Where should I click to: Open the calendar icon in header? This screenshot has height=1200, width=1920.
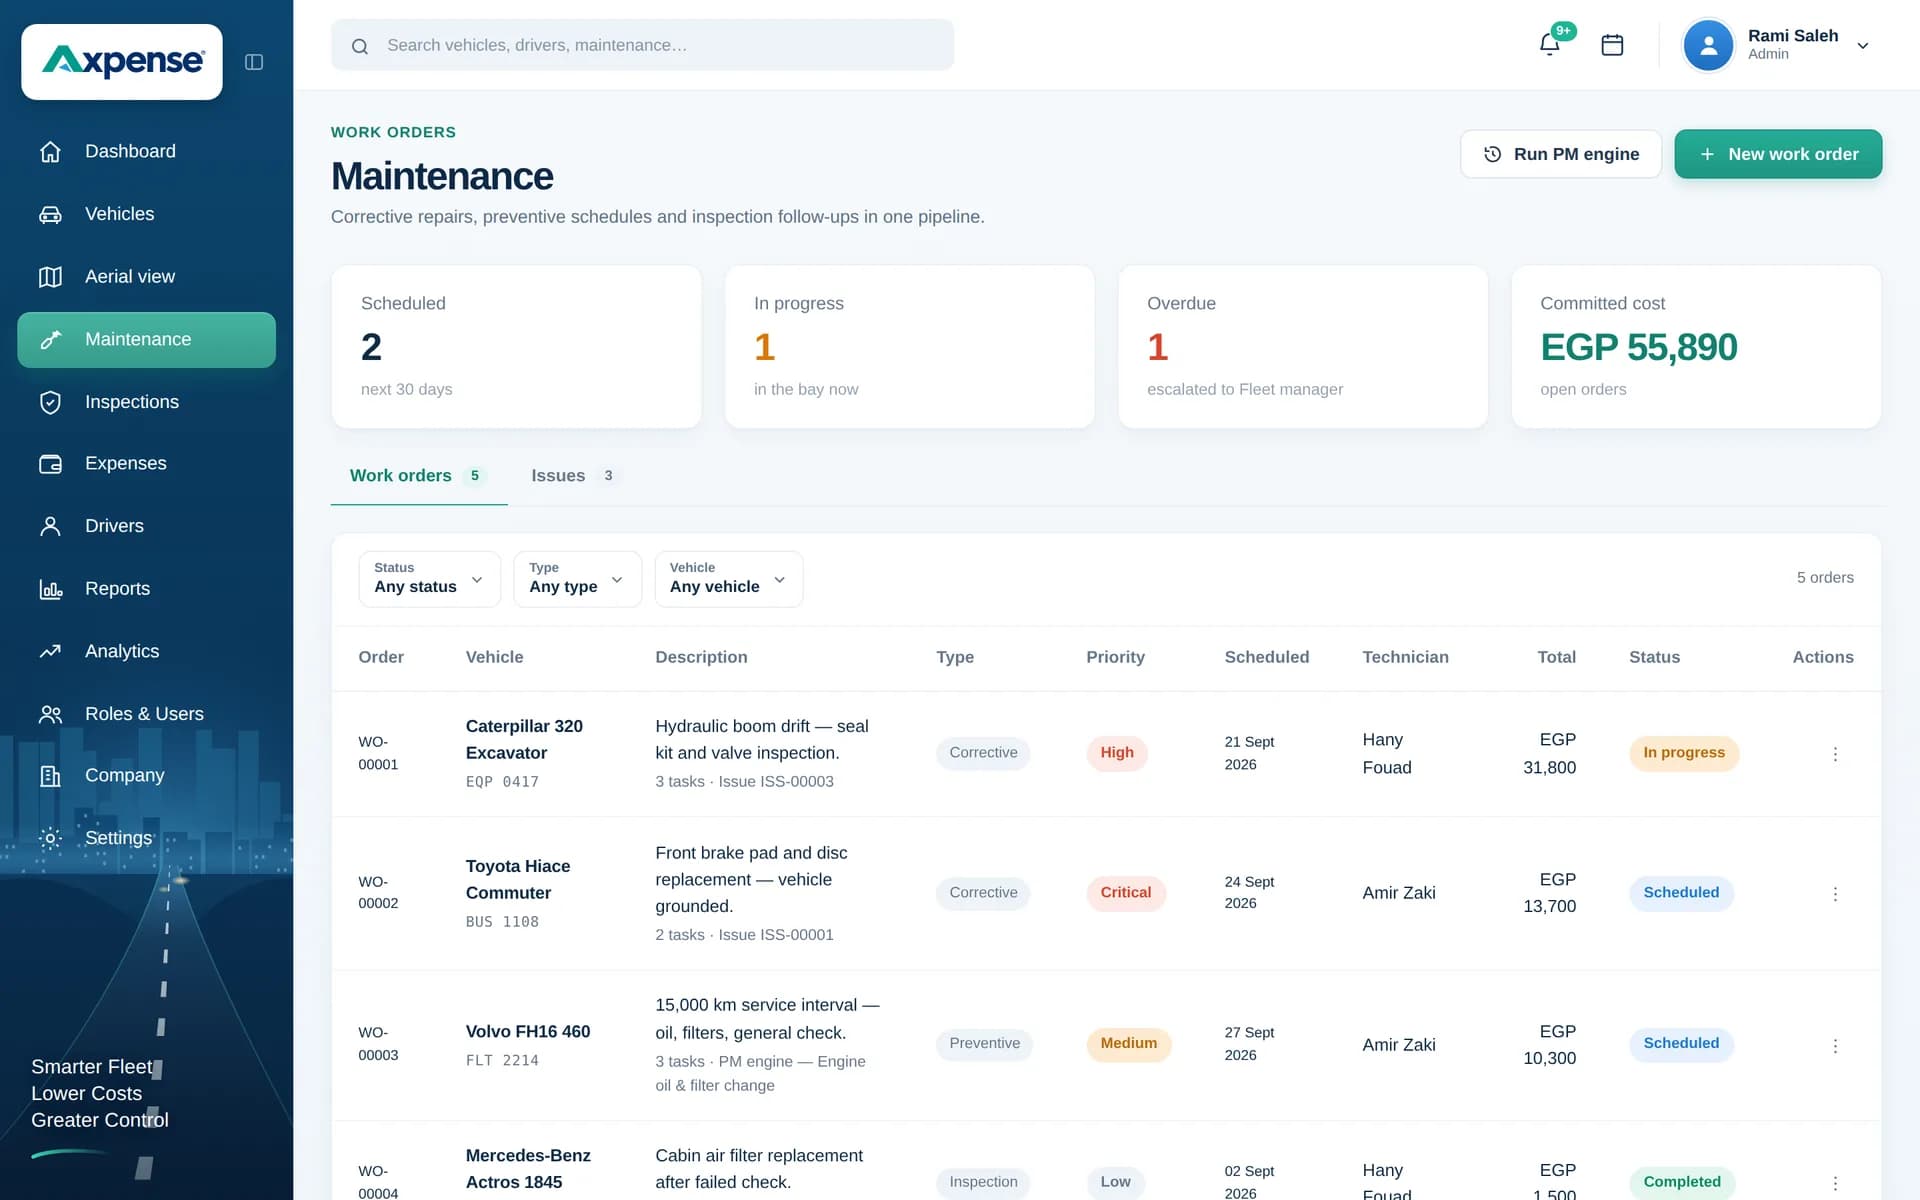click(1612, 45)
